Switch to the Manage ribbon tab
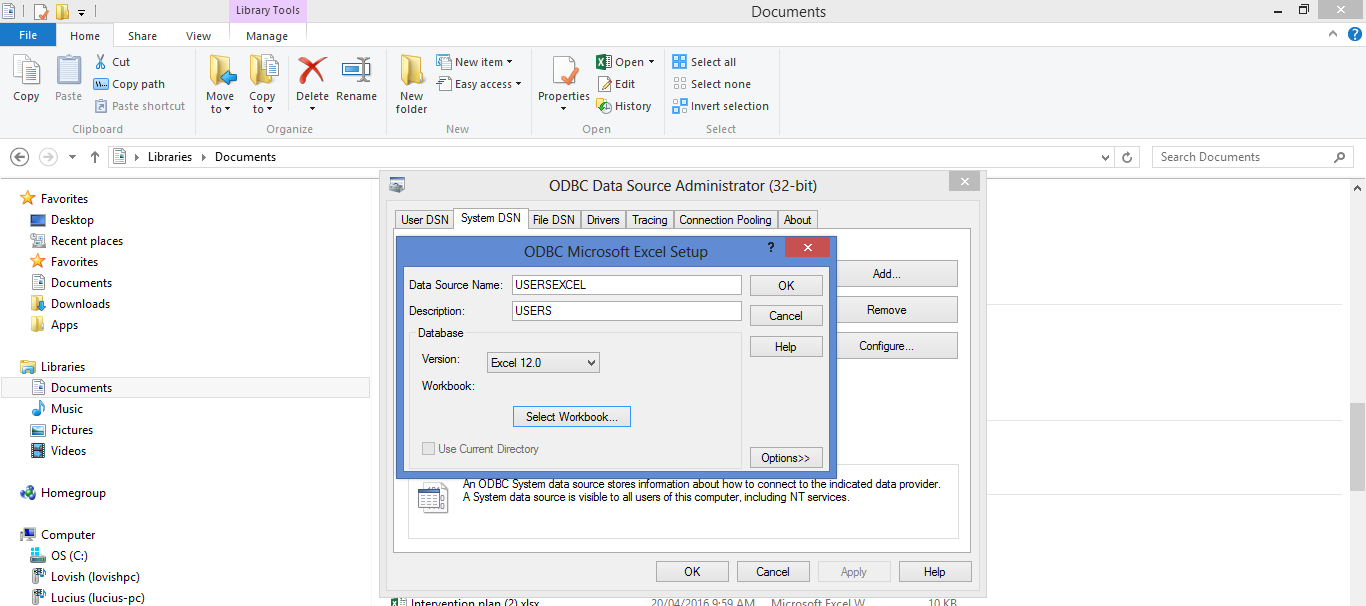The width and height of the screenshot is (1366, 606). coord(267,36)
